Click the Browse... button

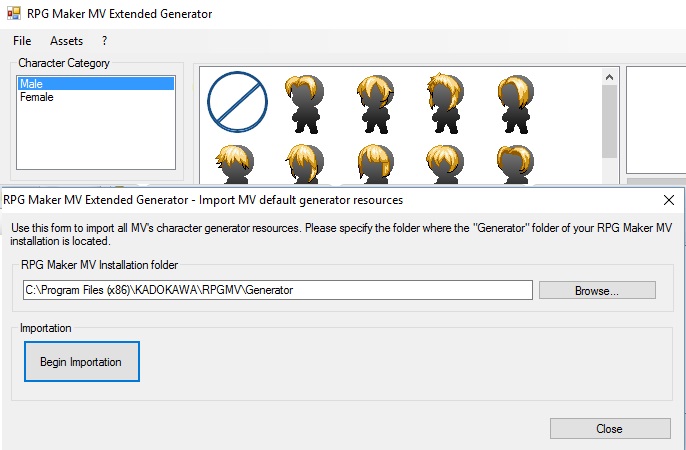[597, 290]
